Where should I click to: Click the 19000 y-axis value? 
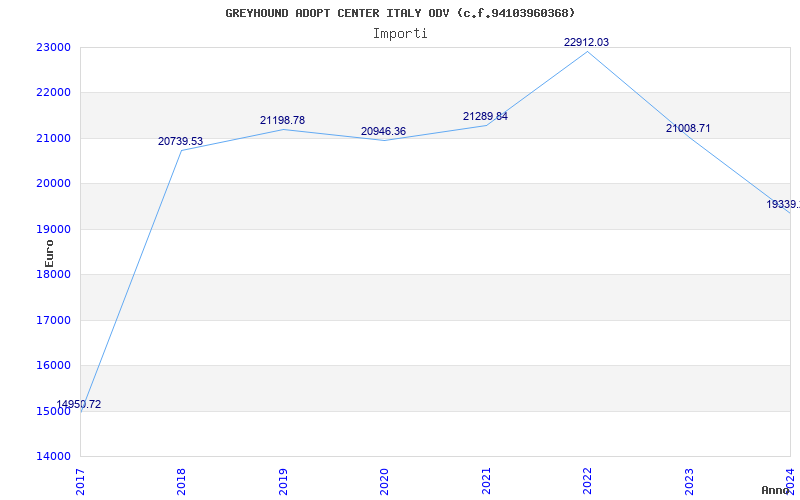point(53,229)
